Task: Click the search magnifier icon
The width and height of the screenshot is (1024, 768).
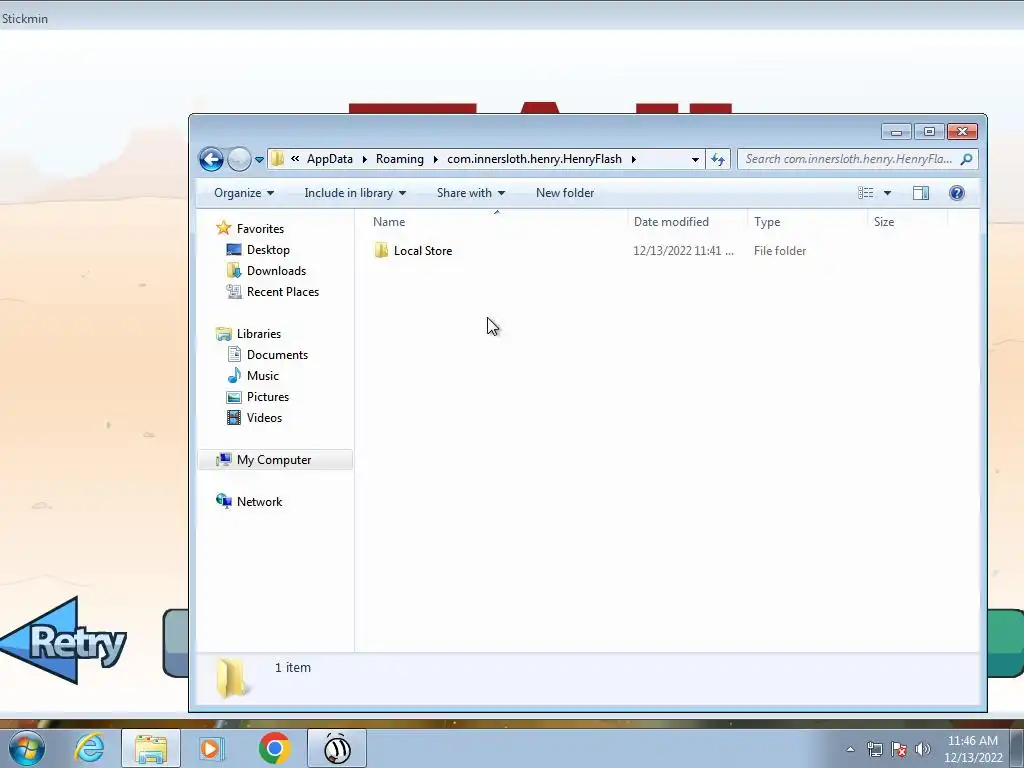Action: (967, 159)
